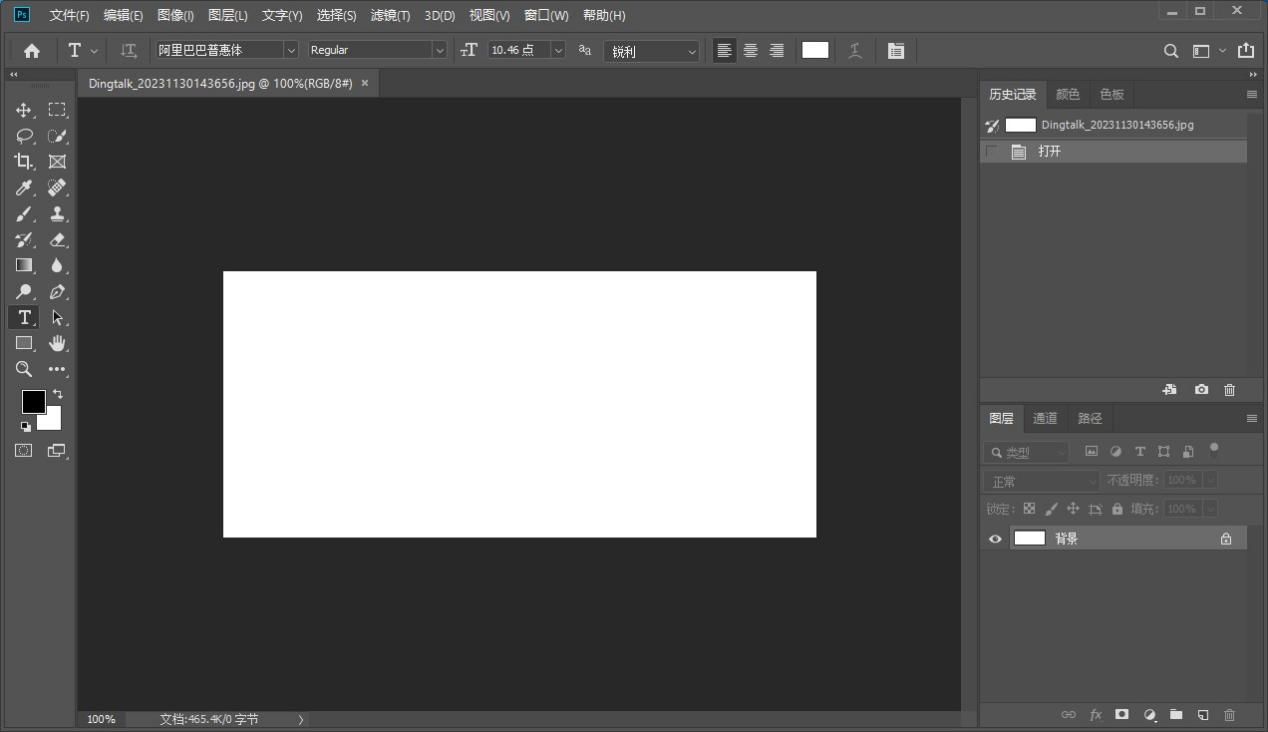Screen dimensions: 1268x732
Task: Open the blend mode 正常 dropdown
Action: (1040, 481)
